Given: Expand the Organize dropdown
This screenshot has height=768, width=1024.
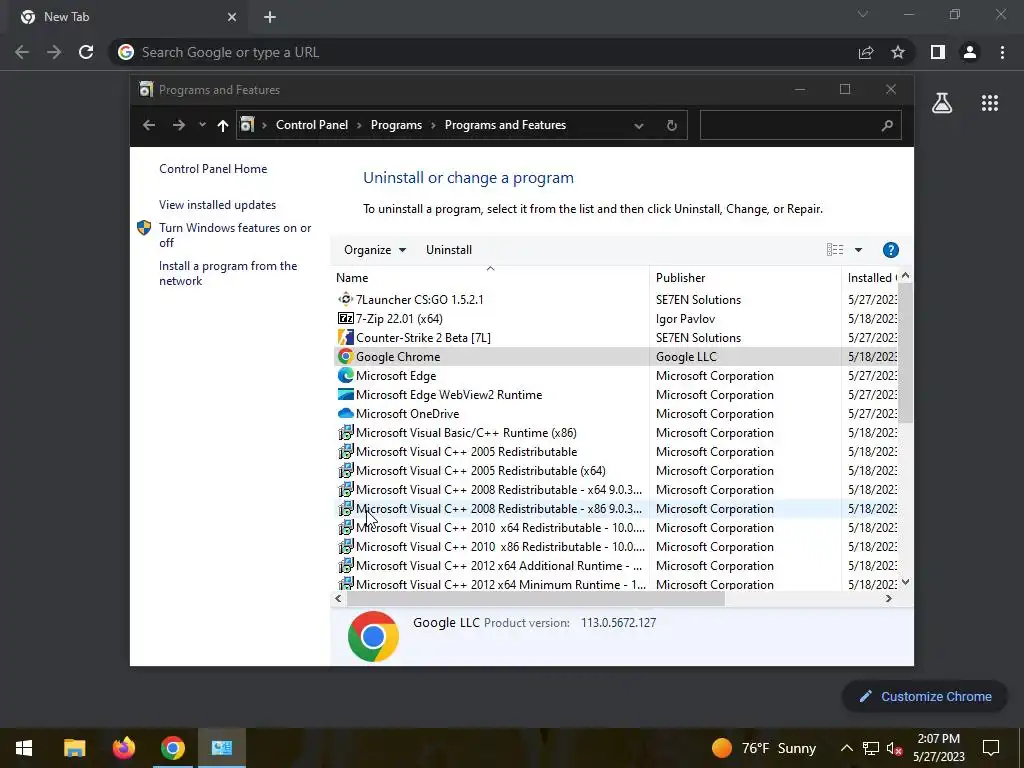Looking at the screenshot, I should coord(375,249).
